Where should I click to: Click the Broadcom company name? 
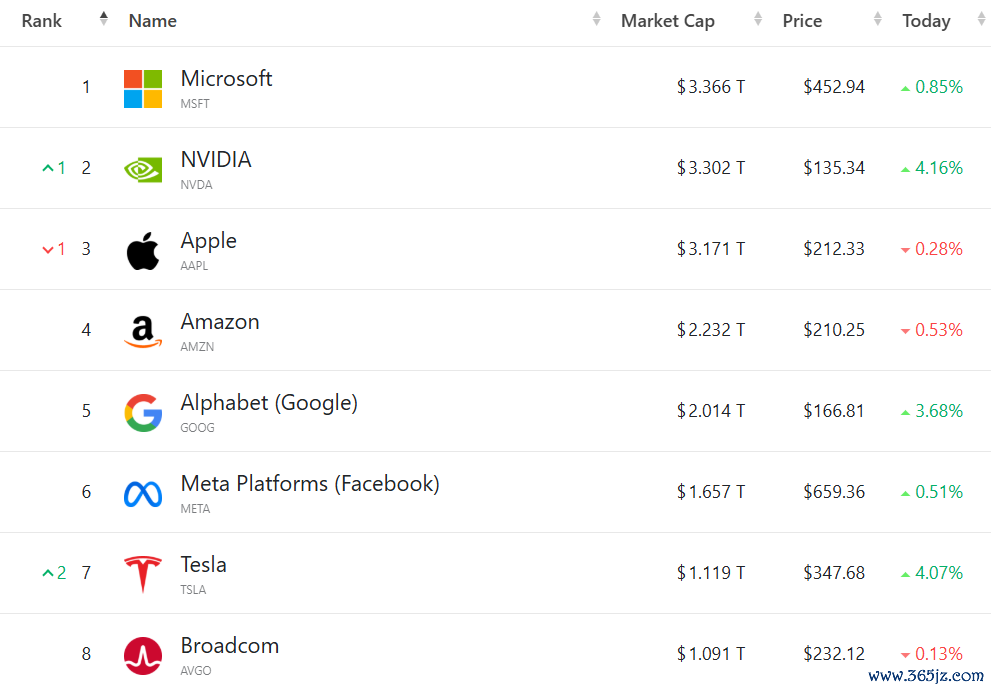click(x=230, y=646)
